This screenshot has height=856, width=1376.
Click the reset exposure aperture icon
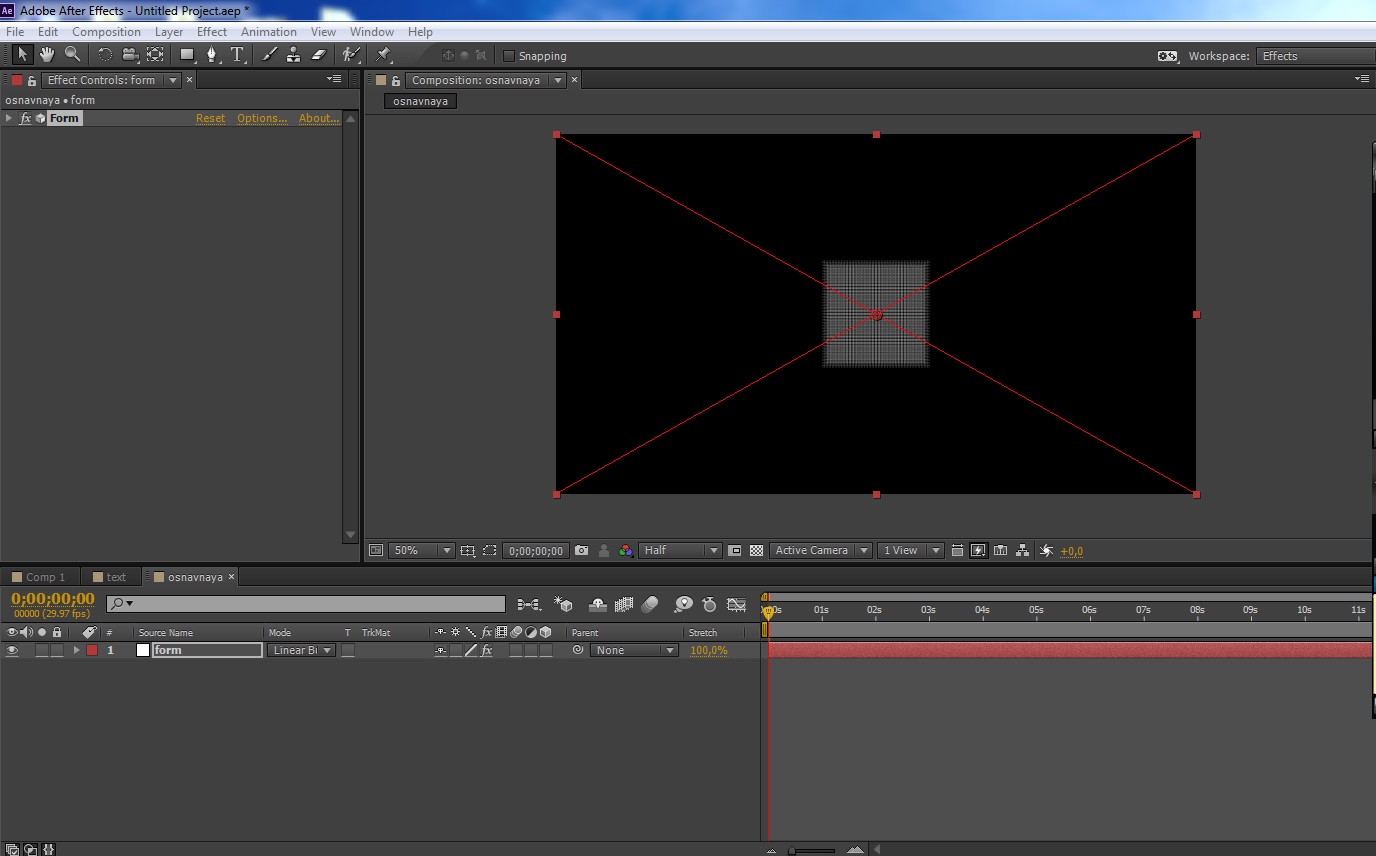[x=1047, y=550]
